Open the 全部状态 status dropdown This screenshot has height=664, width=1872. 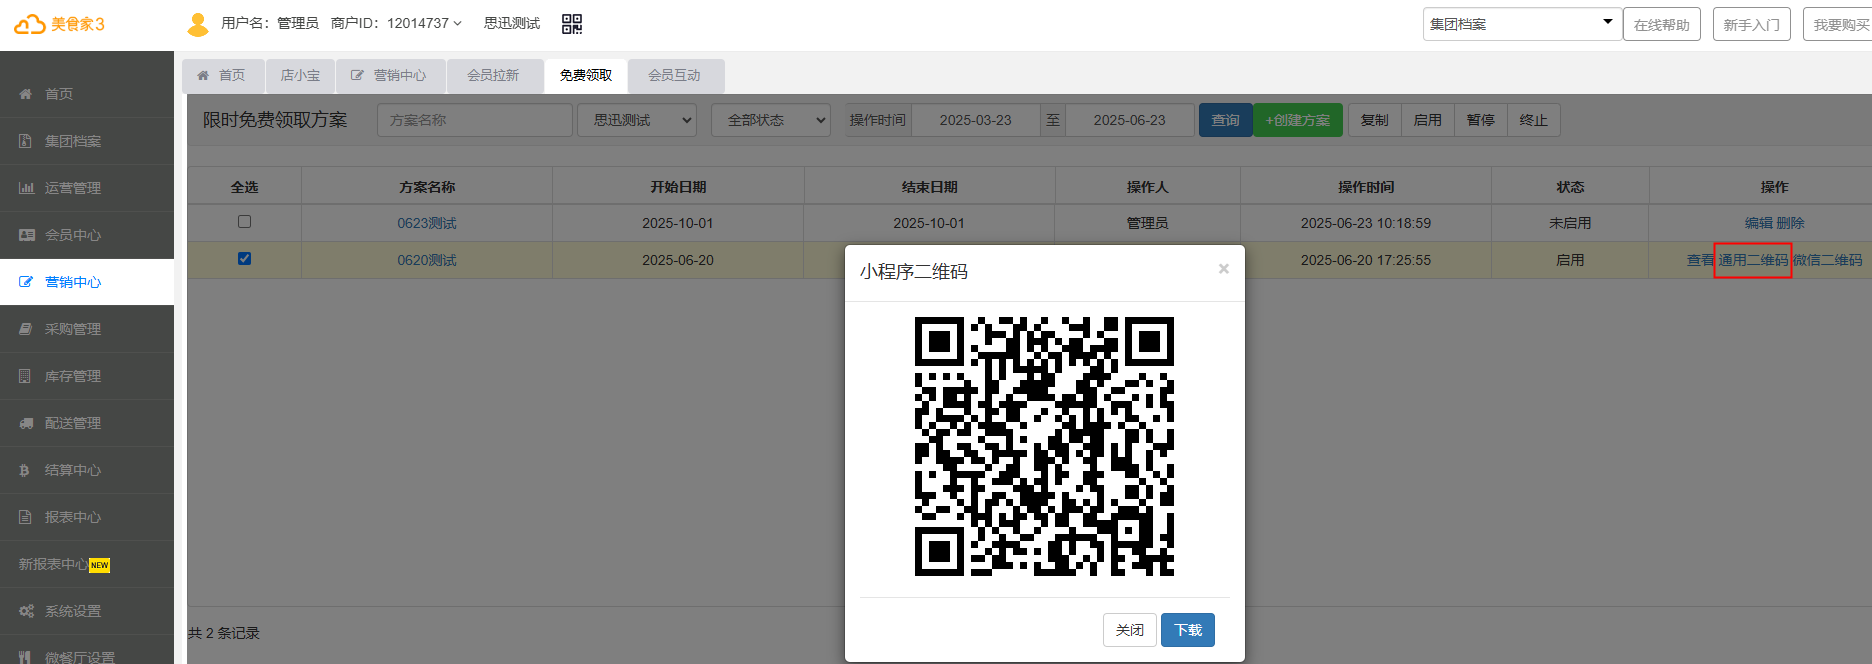coord(771,120)
